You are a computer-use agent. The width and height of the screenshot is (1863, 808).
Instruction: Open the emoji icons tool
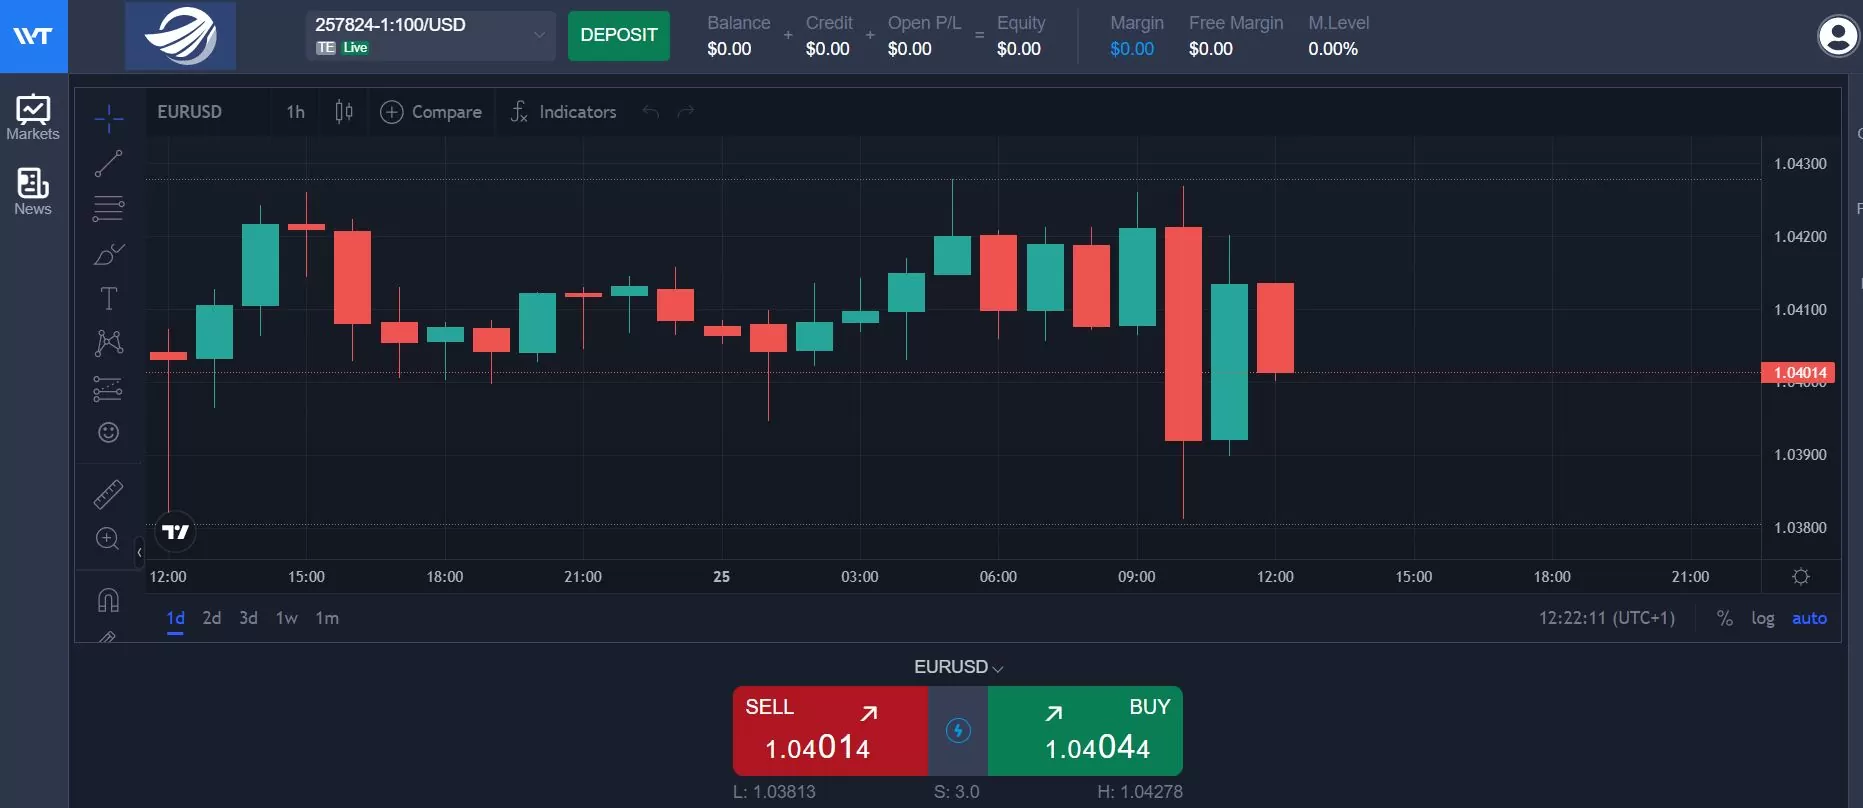[109, 432]
